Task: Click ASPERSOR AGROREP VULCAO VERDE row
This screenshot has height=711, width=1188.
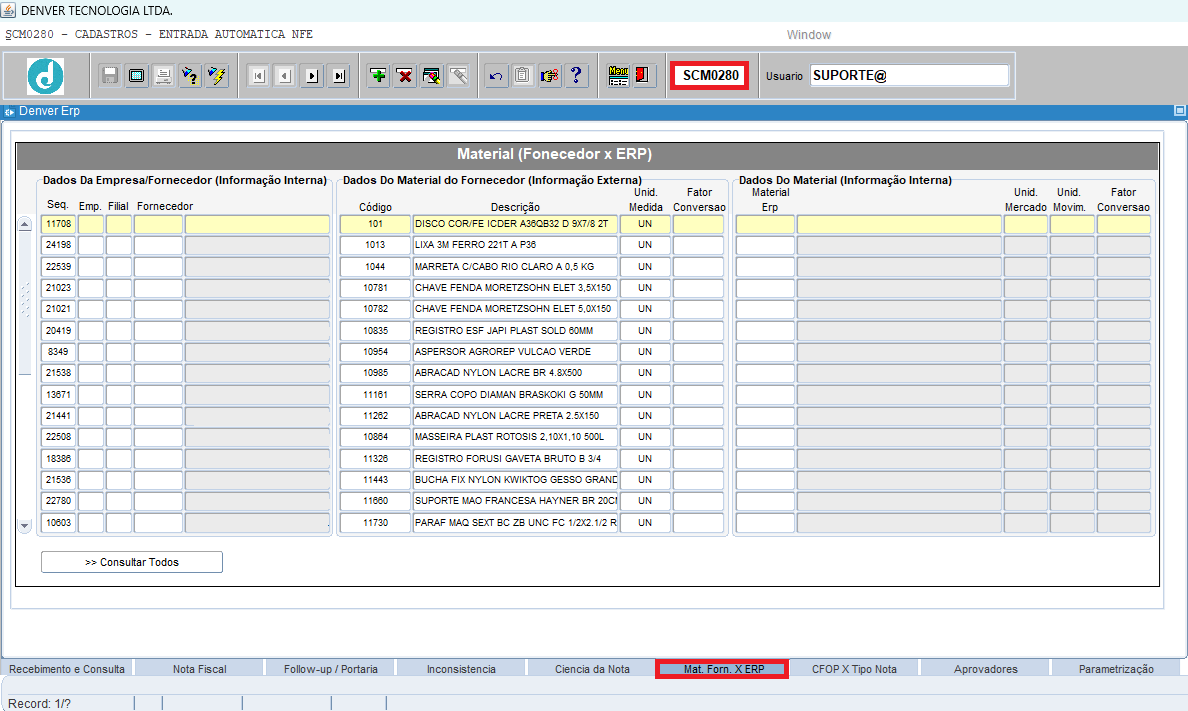Action: pyautogui.click(x=515, y=352)
